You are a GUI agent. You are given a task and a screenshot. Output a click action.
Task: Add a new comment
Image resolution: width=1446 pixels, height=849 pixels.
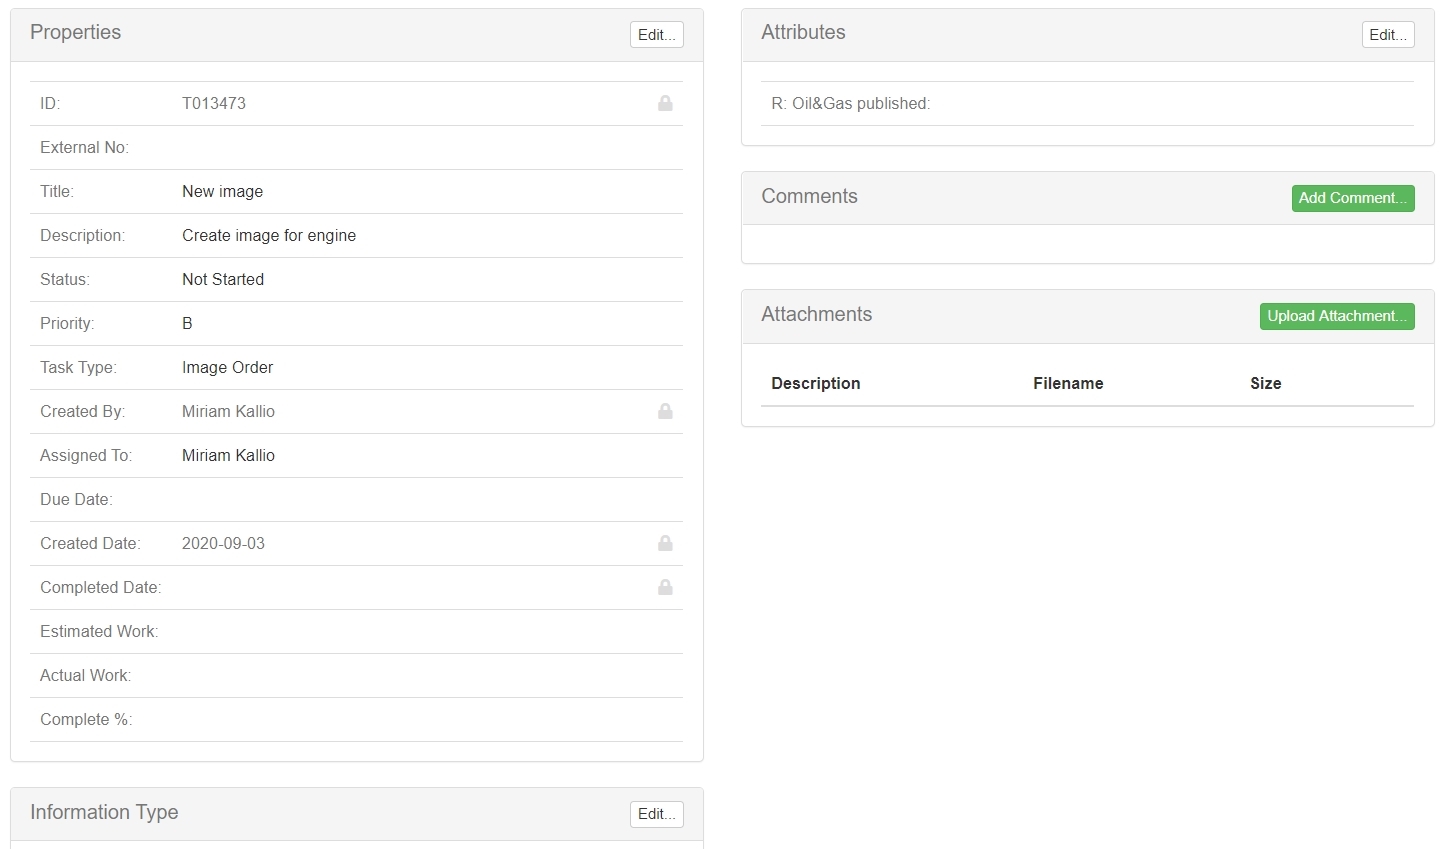pyautogui.click(x=1352, y=198)
